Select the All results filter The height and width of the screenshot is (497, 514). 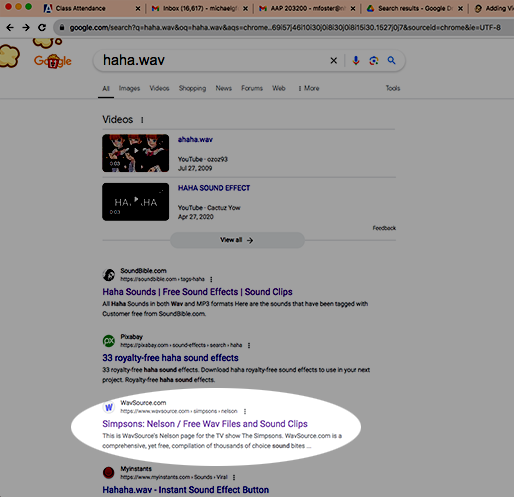pyautogui.click(x=106, y=88)
